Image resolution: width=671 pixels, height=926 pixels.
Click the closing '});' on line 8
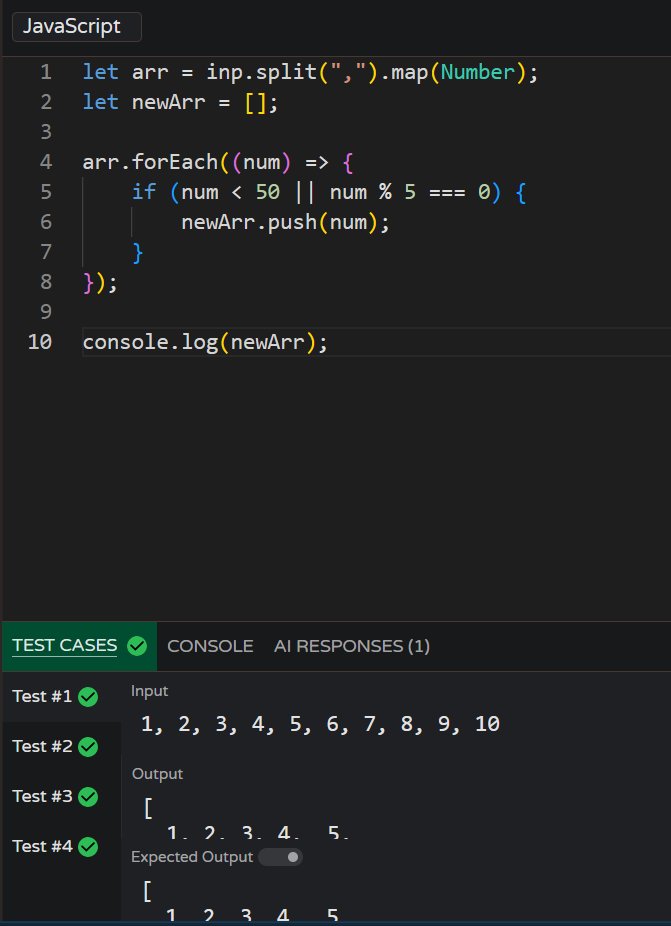click(100, 282)
